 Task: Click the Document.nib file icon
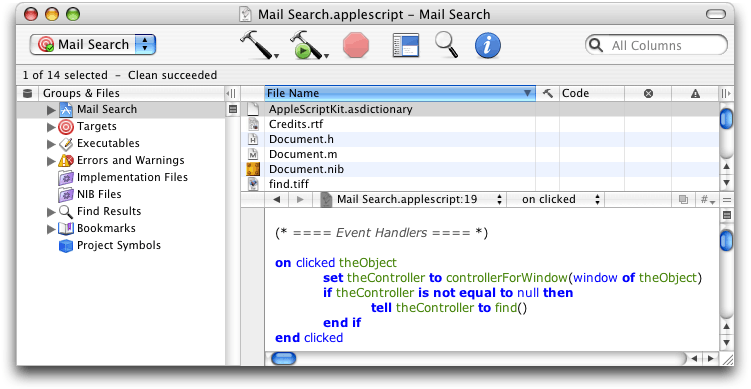253,169
